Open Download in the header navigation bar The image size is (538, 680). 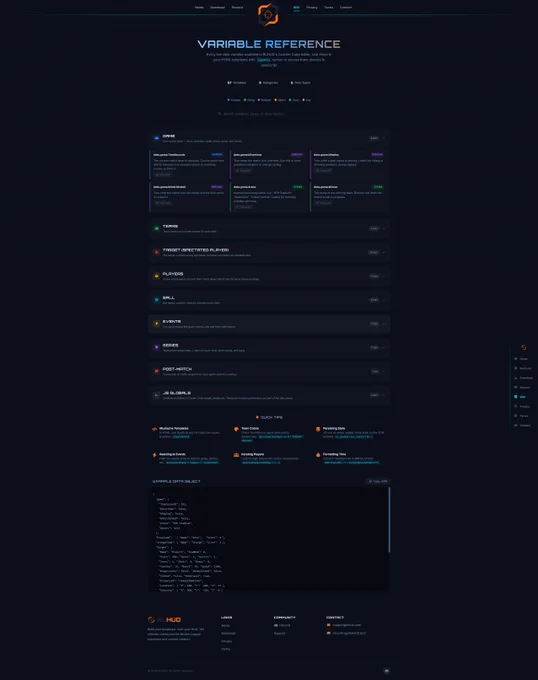(x=217, y=7)
